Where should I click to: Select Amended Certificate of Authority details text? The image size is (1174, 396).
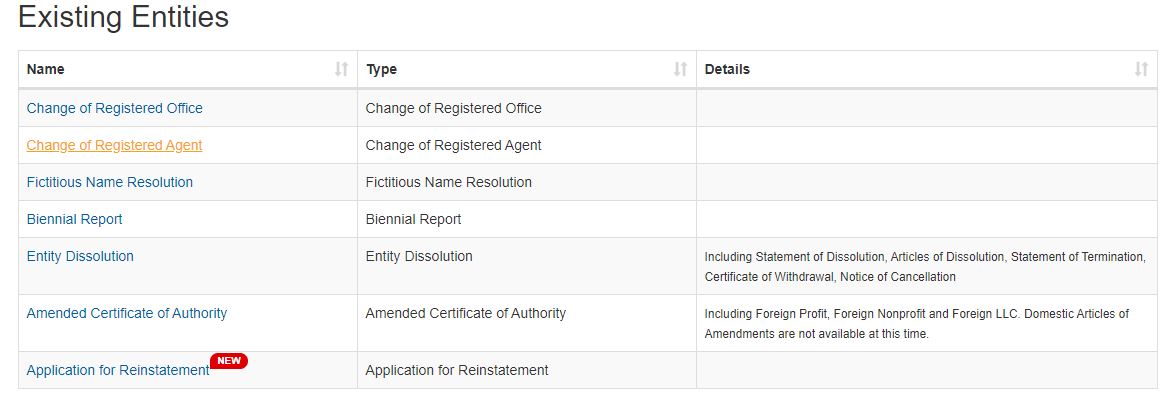point(916,323)
